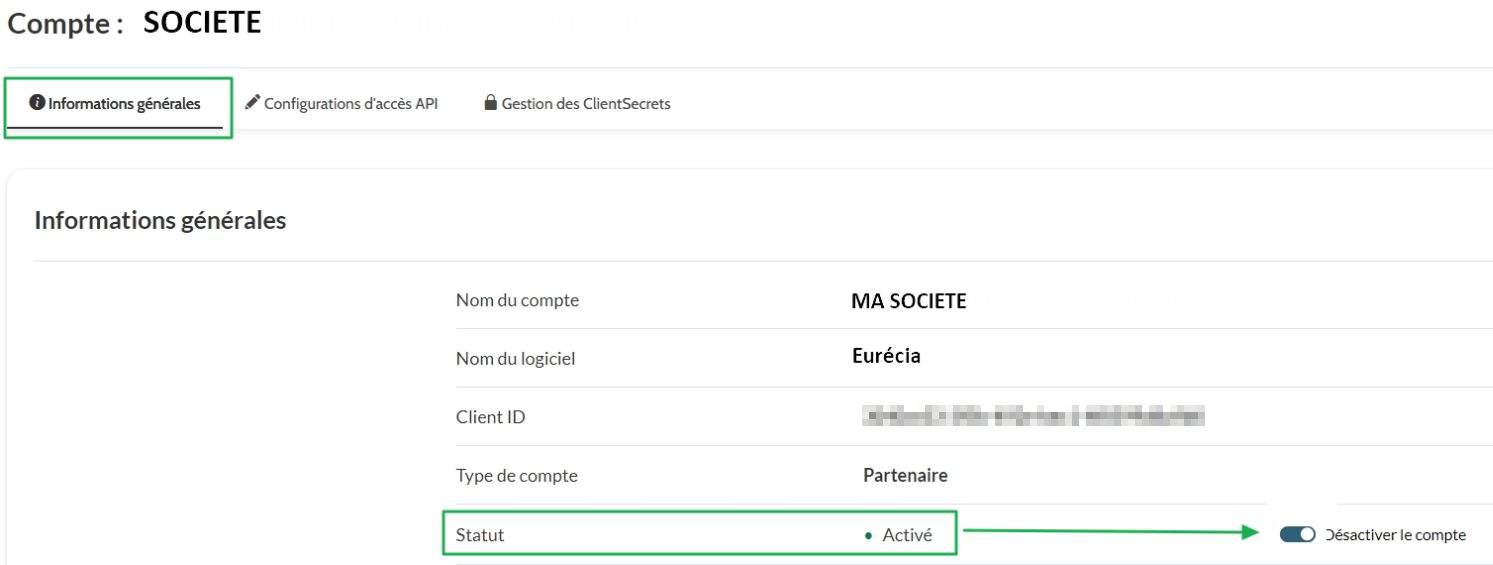This screenshot has height=565, width=1493.
Task: Click the "Client ID" field label
Action: click(490, 417)
